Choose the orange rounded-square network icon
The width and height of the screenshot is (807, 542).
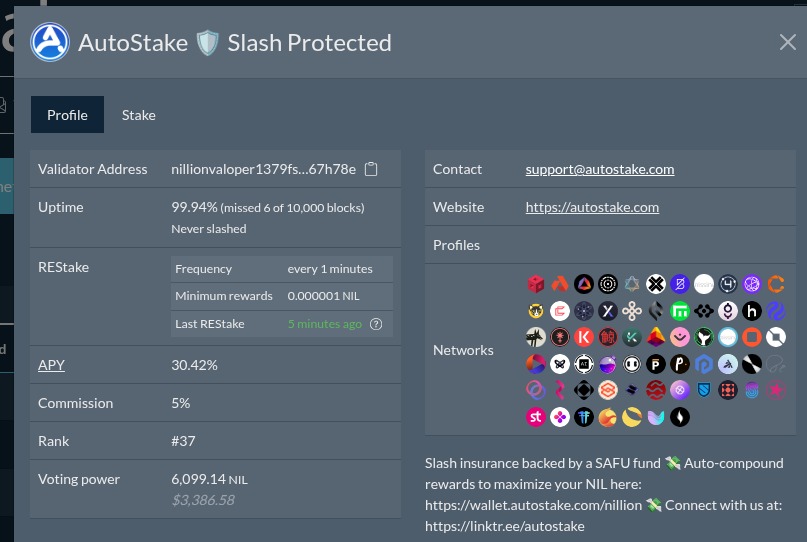point(752,337)
